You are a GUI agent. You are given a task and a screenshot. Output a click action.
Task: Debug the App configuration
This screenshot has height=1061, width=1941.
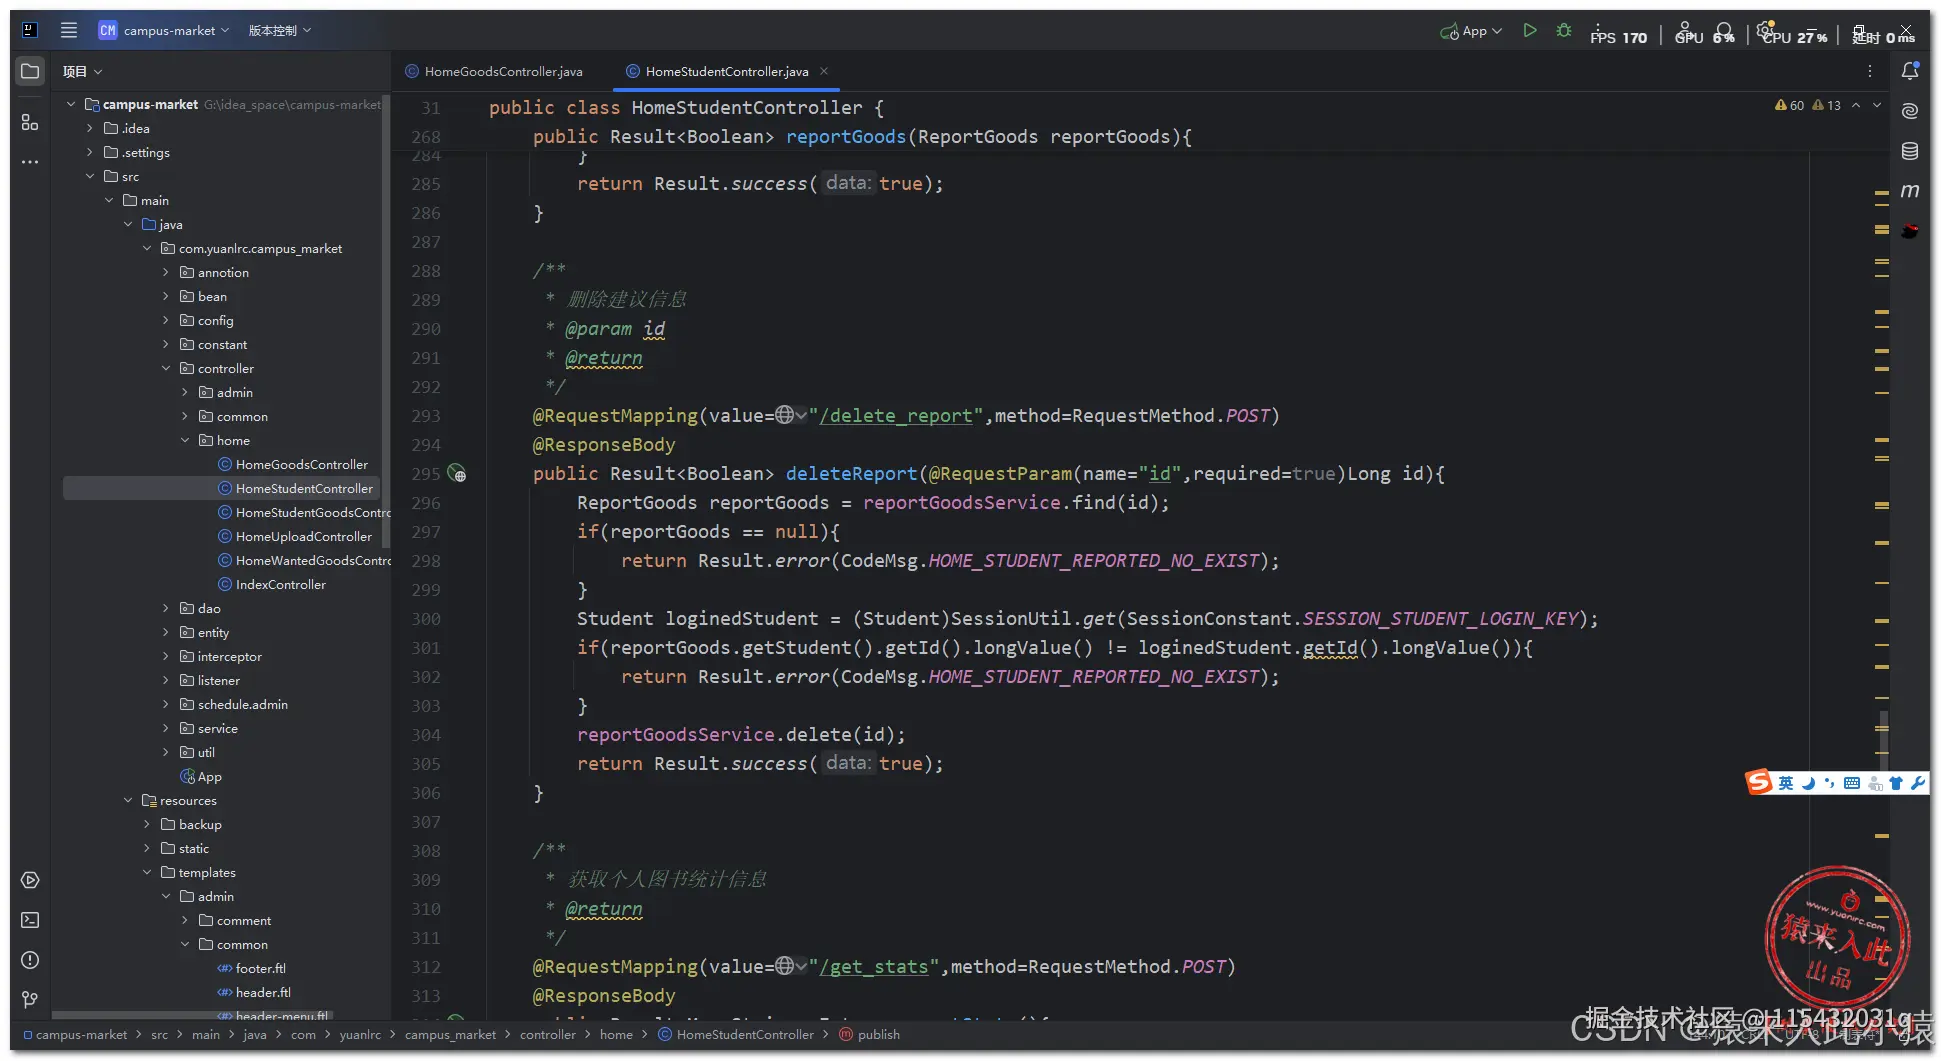1564,31
